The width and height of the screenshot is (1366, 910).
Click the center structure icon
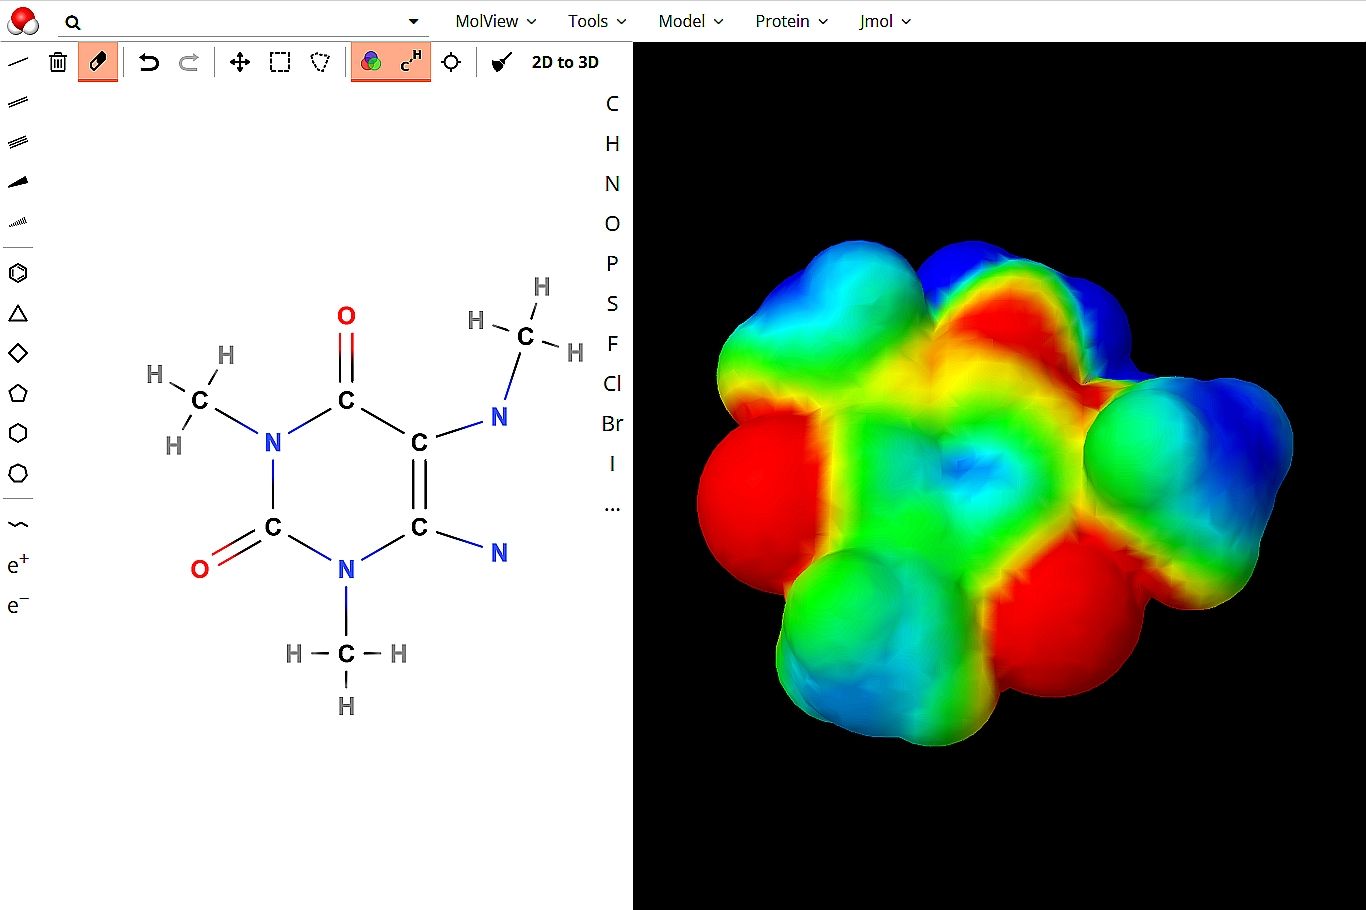(451, 62)
